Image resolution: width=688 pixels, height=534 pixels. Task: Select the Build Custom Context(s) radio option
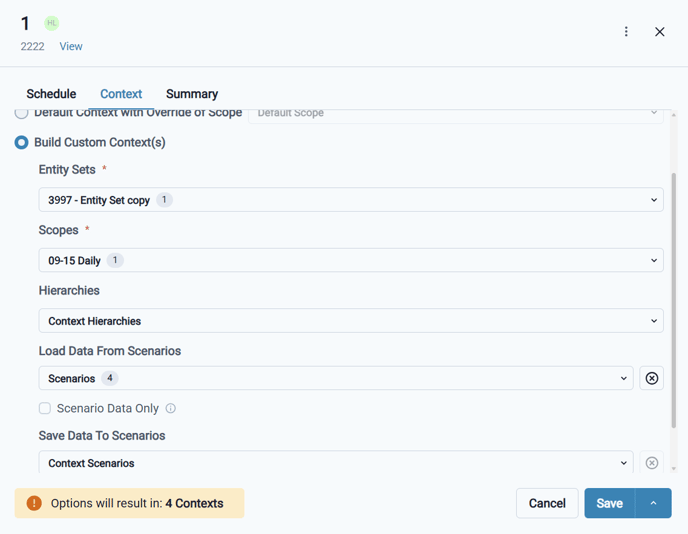tap(21, 143)
